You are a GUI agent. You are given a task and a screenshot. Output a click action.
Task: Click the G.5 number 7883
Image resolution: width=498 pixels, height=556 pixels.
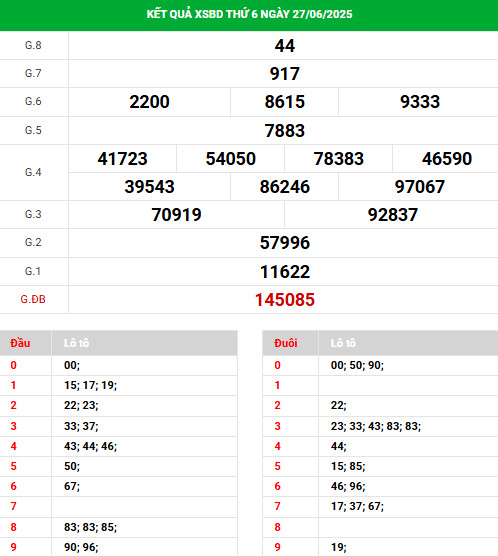coord(284,130)
